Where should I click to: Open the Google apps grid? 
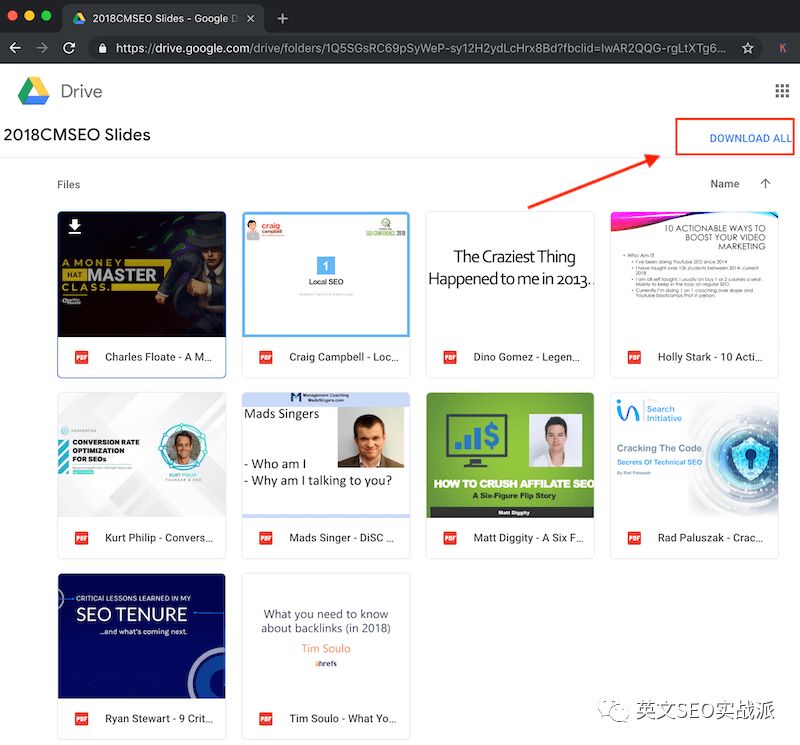782,91
